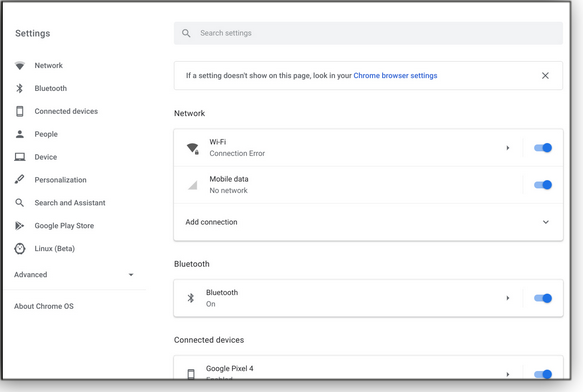Go to Network section in sidebar
Viewport: 583px width, 392px height.
point(49,65)
